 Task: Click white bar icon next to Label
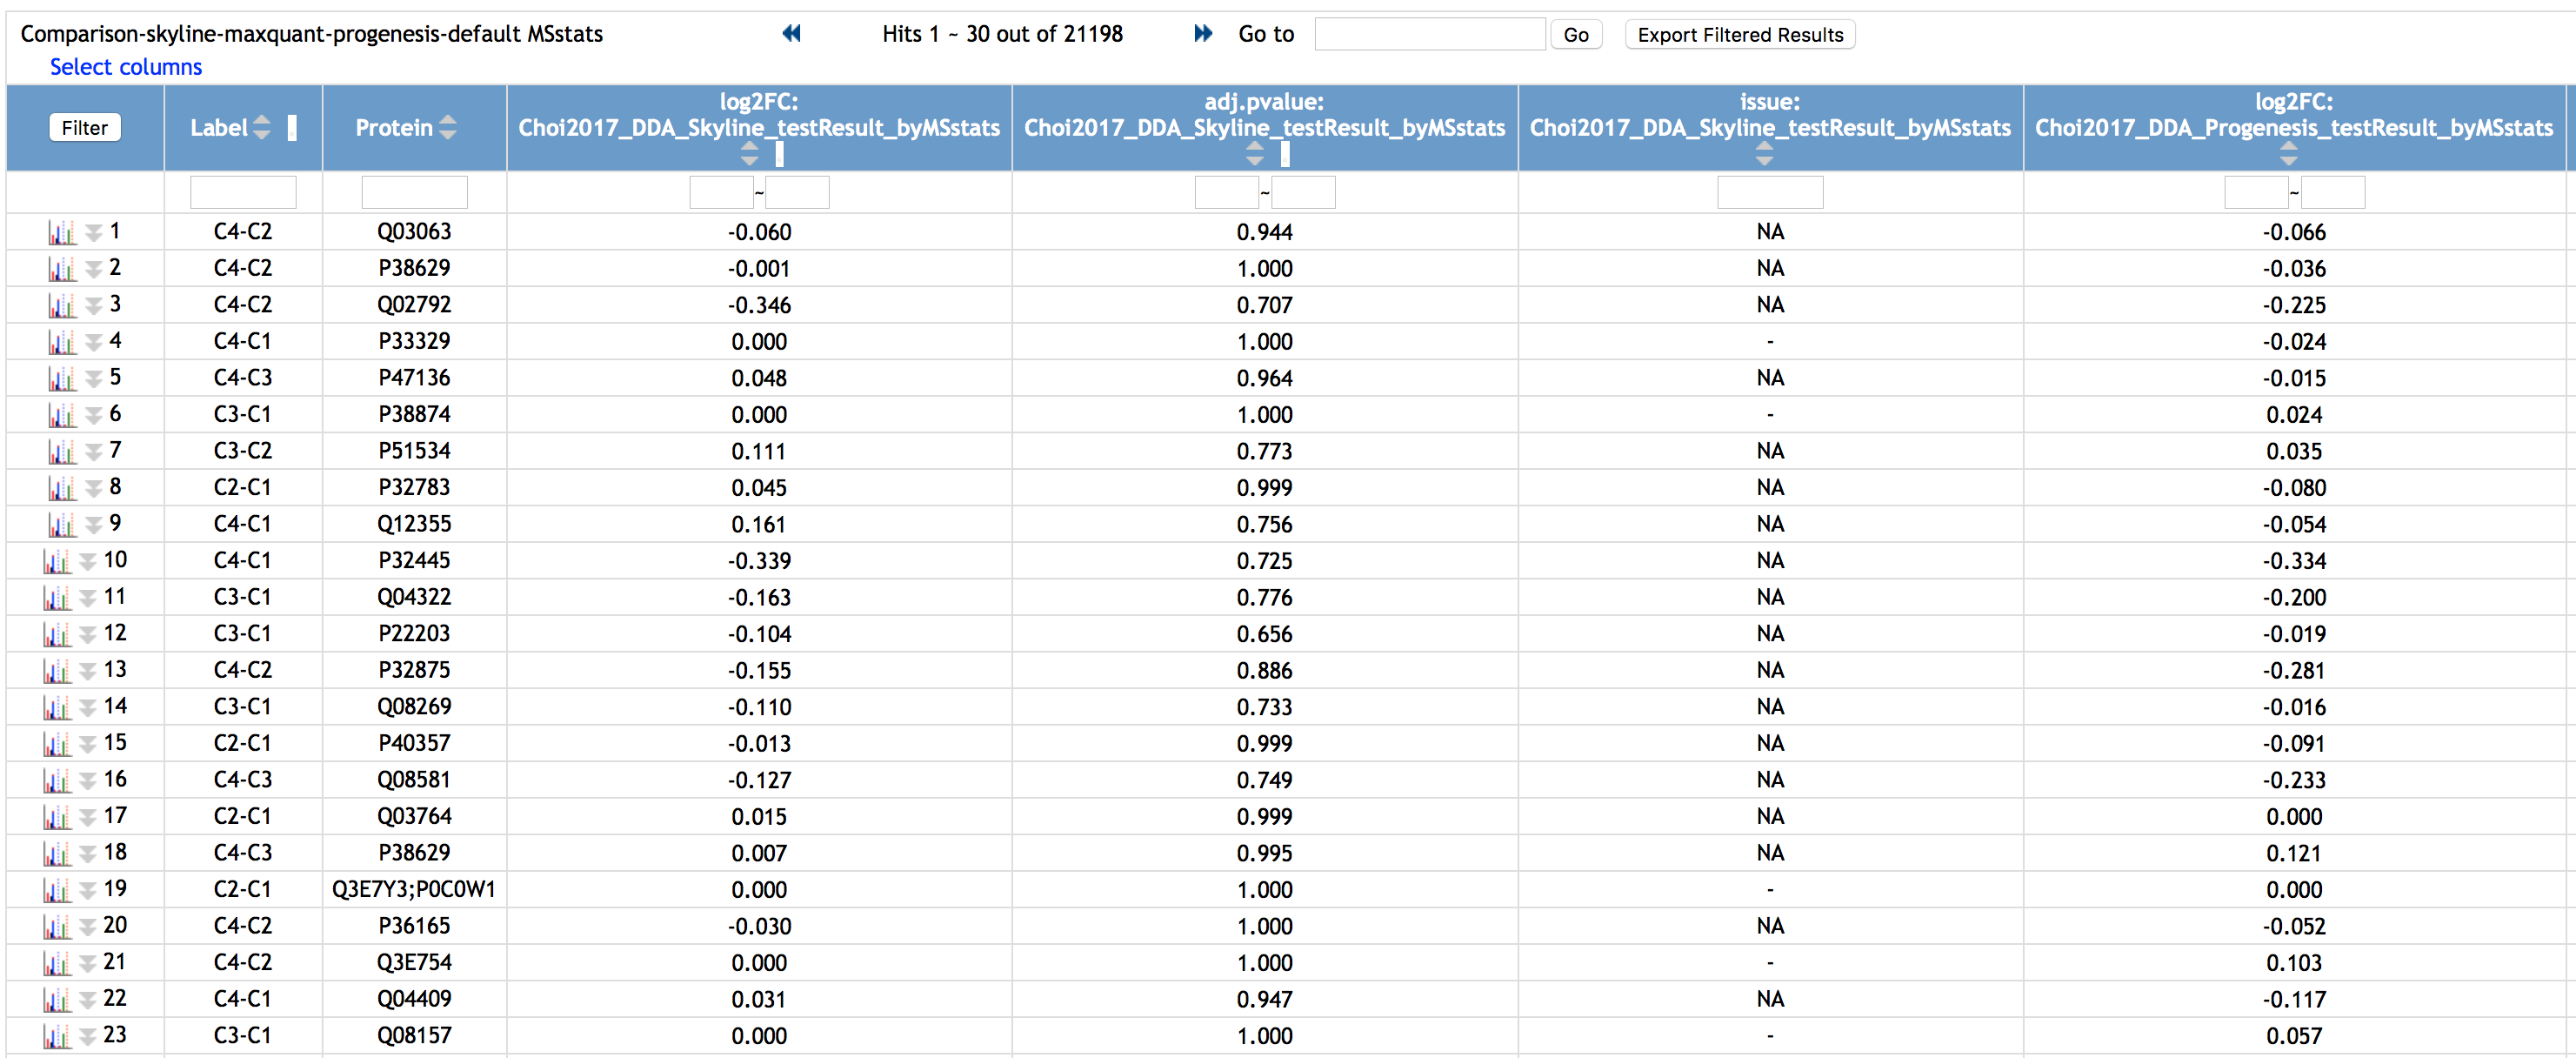click(x=292, y=128)
